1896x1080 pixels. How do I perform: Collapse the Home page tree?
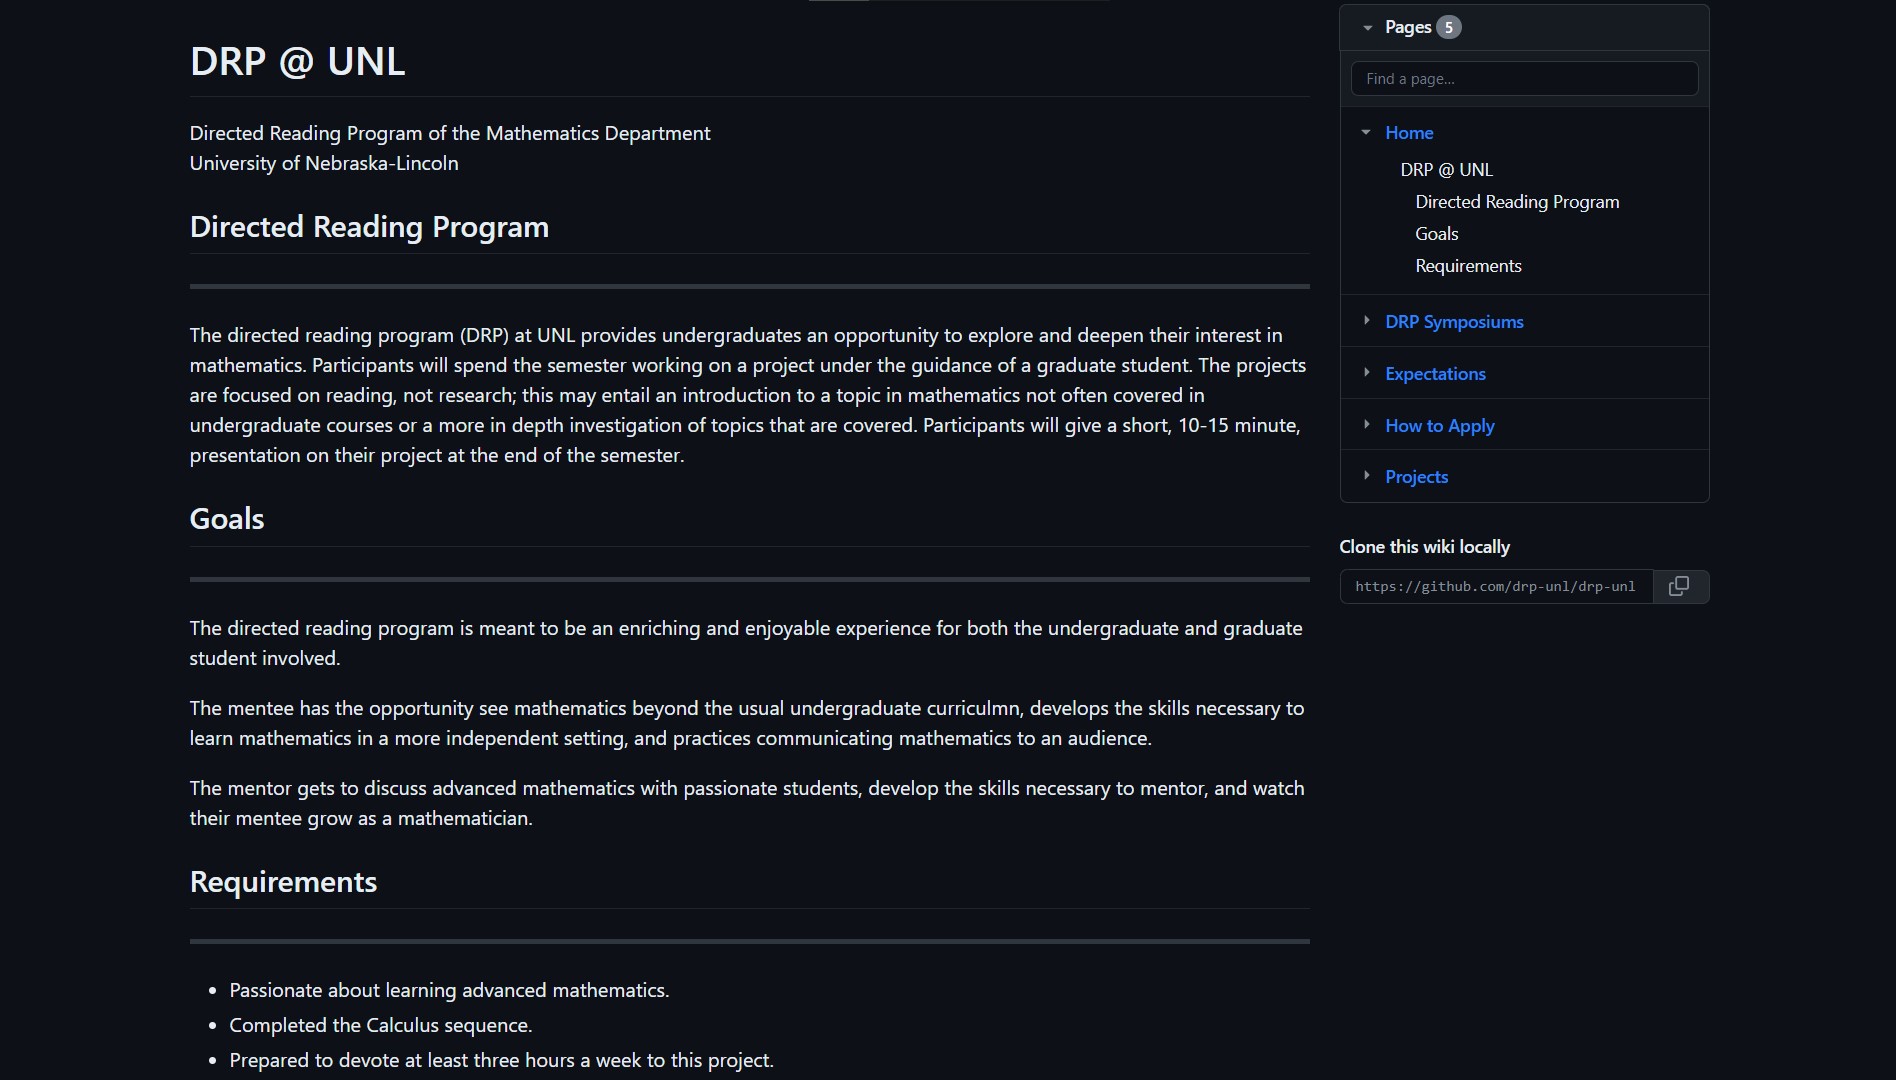(1366, 133)
